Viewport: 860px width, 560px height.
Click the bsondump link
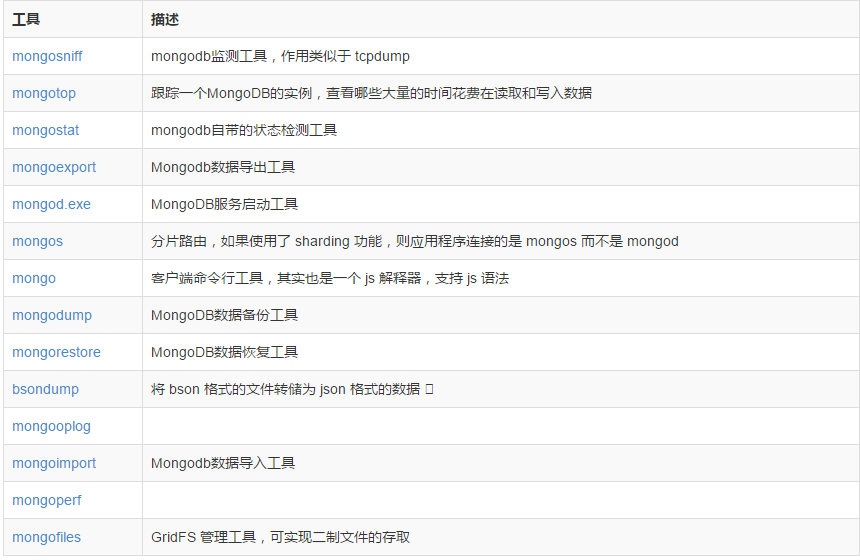tap(46, 389)
